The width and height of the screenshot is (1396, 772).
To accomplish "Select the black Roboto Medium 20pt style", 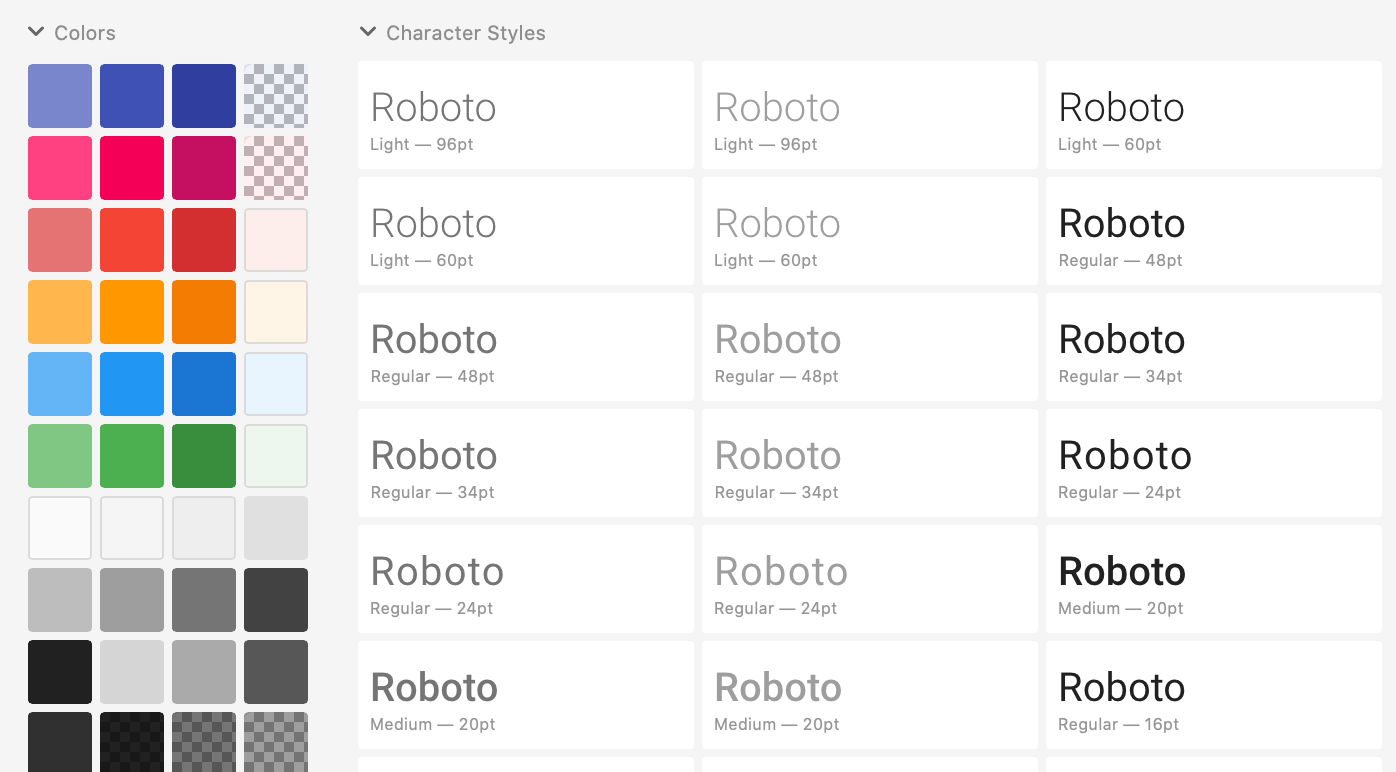I will pos(1213,579).
